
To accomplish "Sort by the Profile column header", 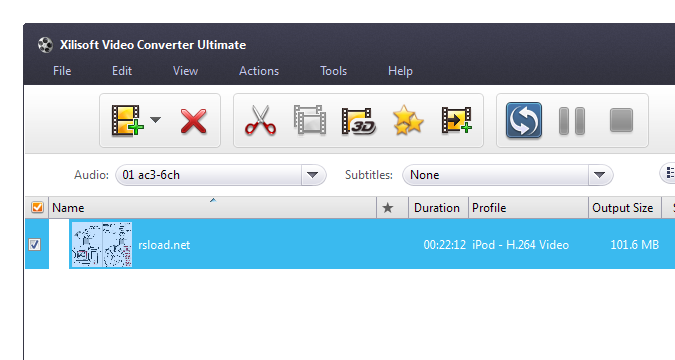I will [x=528, y=208].
